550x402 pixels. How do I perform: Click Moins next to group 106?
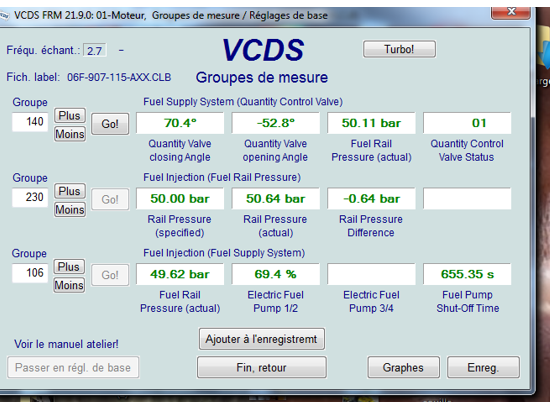coord(69,285)
